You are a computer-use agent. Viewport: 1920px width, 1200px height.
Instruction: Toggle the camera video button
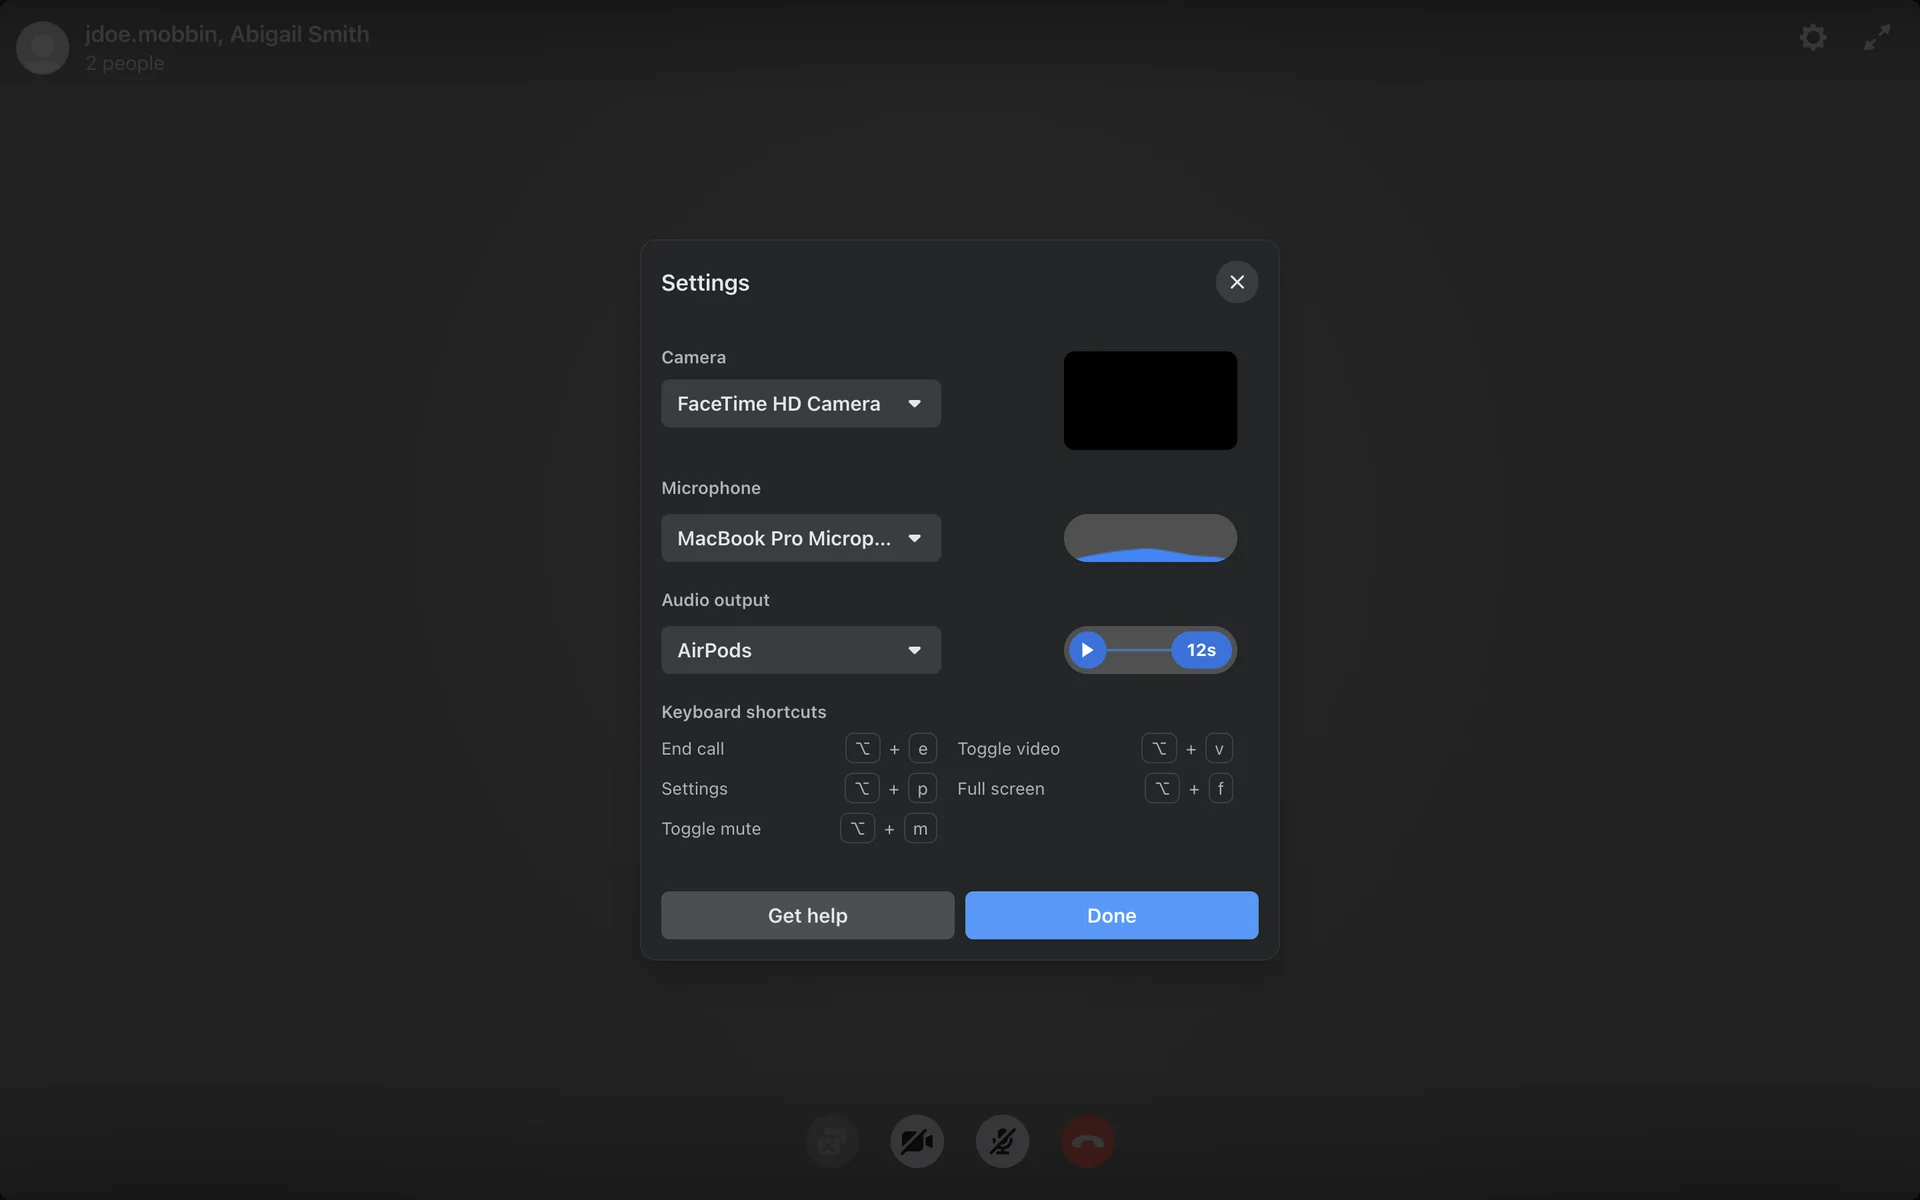917,1141
